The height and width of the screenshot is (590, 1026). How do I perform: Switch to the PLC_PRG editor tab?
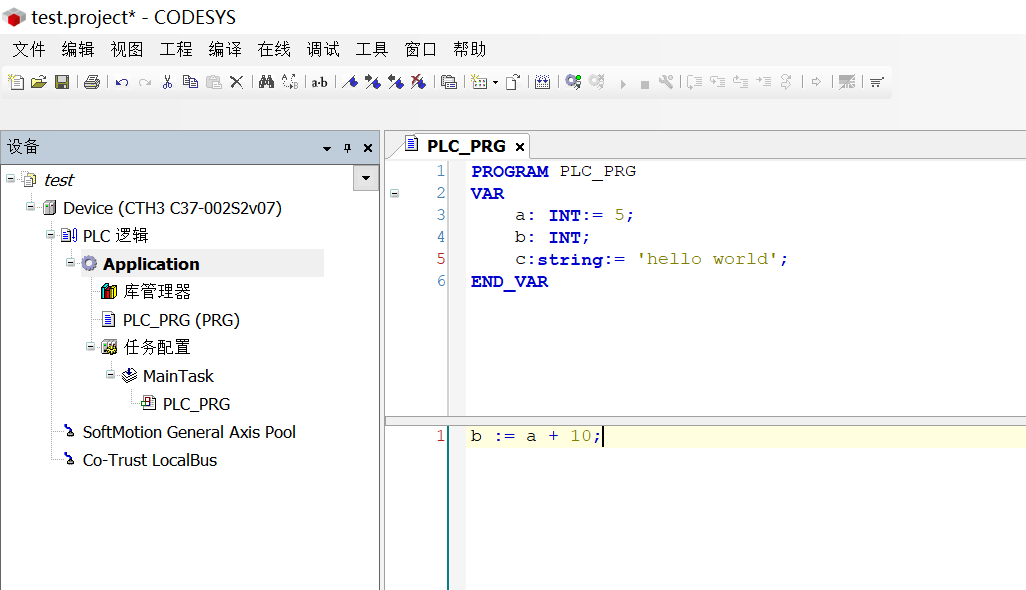coord(465,145)
